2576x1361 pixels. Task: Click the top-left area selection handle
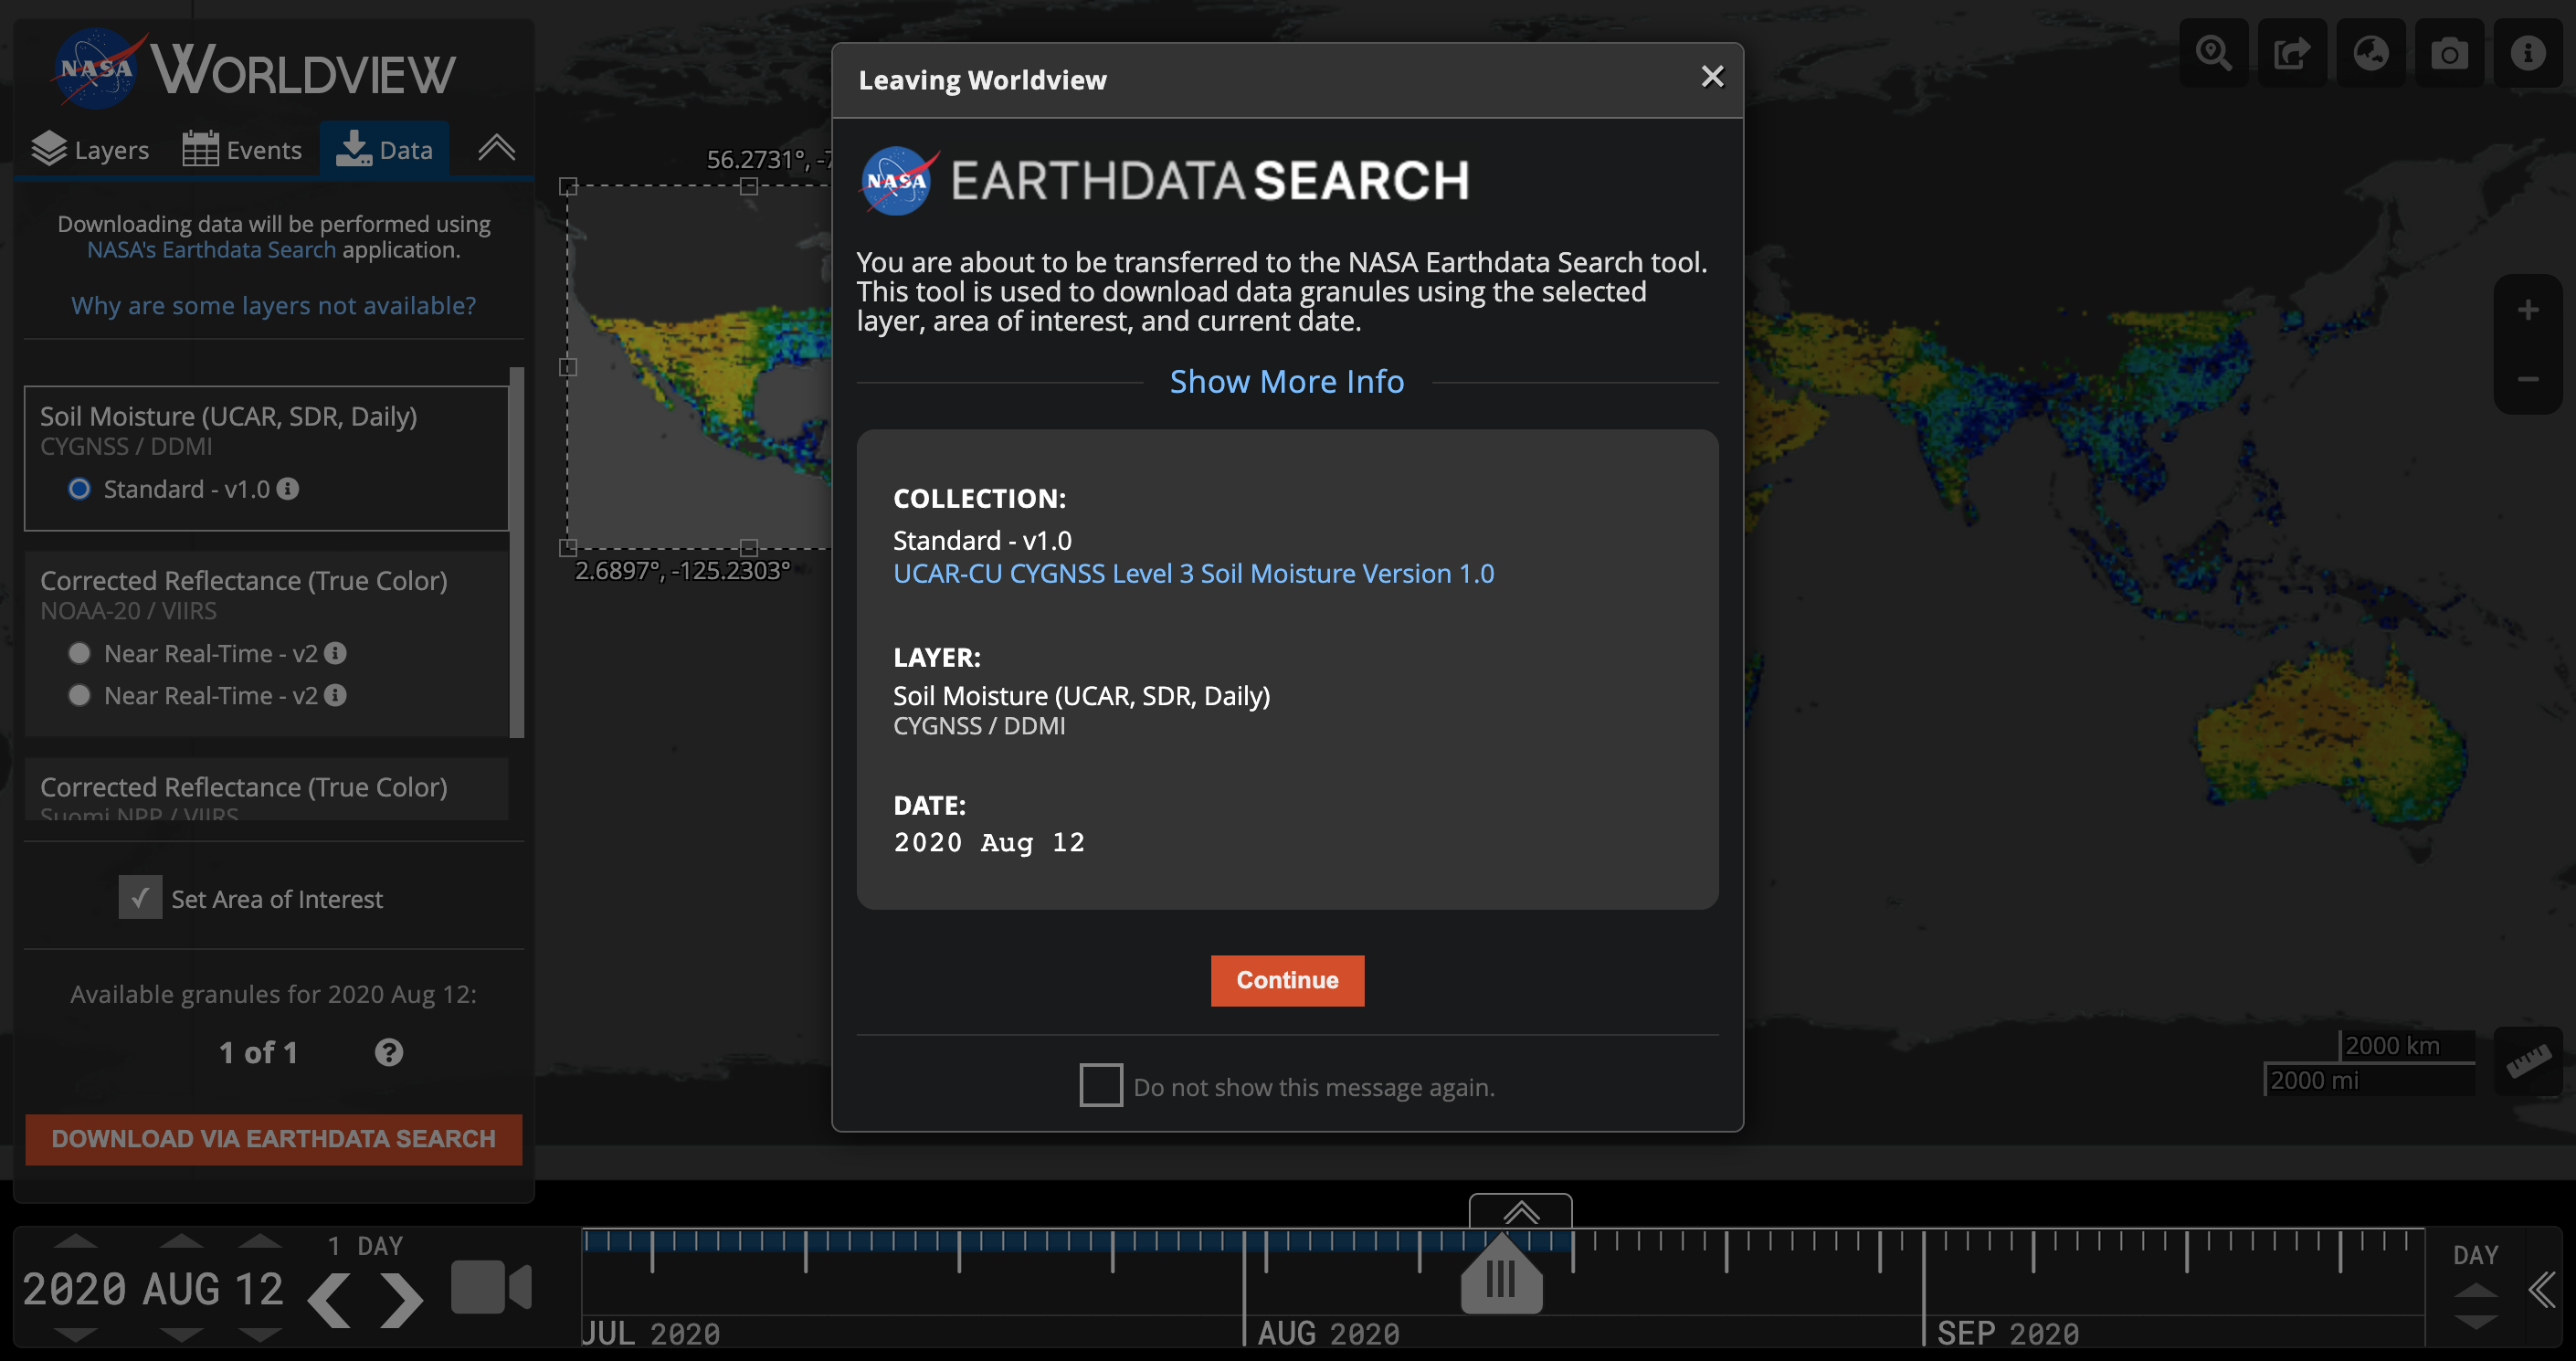pyautogui.click(x=568, y=186)
